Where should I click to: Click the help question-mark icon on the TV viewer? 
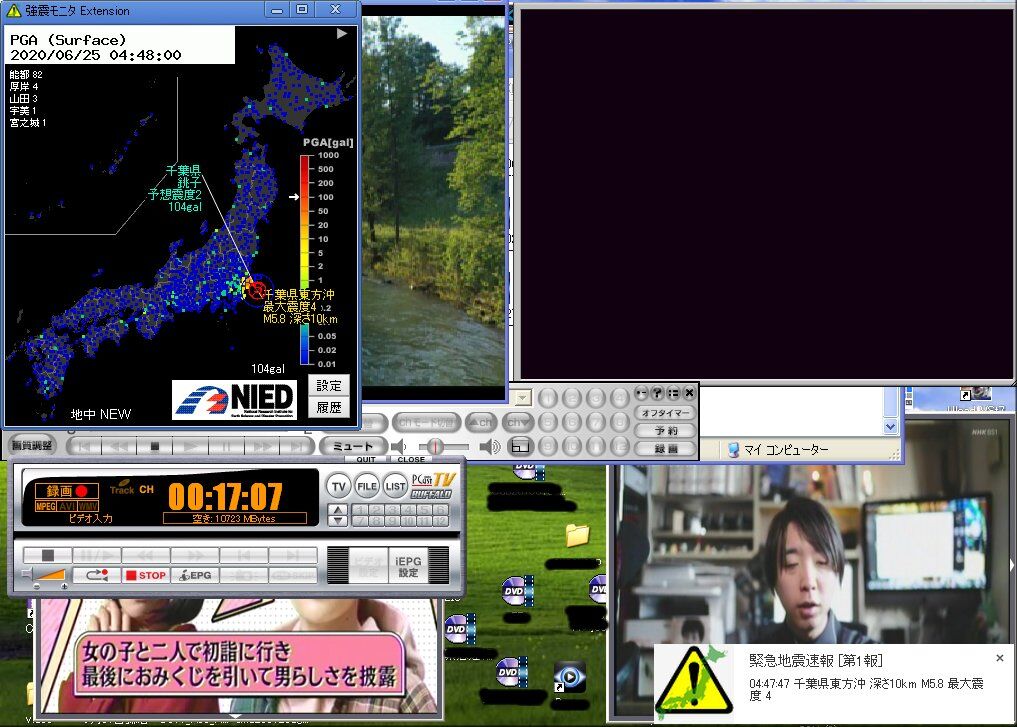[x=657, y=392]
